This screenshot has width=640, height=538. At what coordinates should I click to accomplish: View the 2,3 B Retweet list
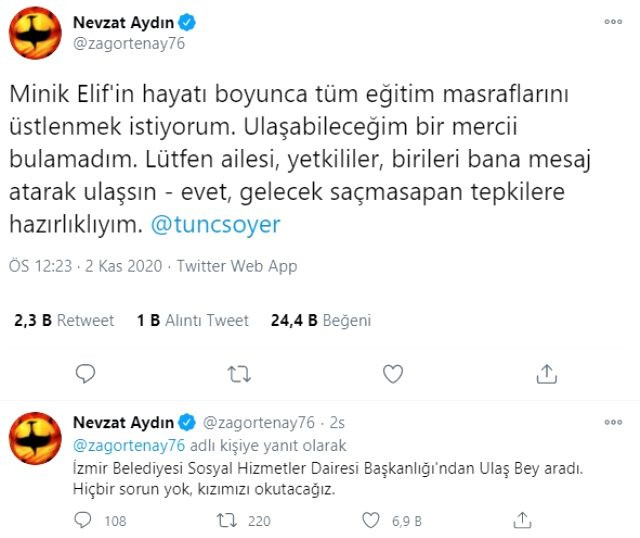click(x=65, y=321)
